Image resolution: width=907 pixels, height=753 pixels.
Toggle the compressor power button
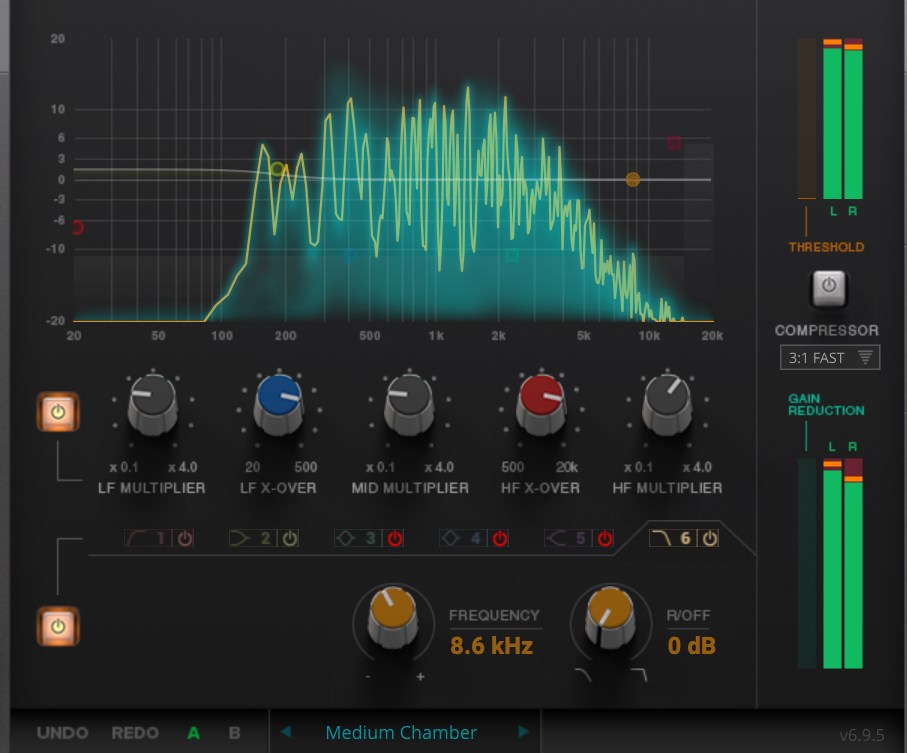(828, 289)
